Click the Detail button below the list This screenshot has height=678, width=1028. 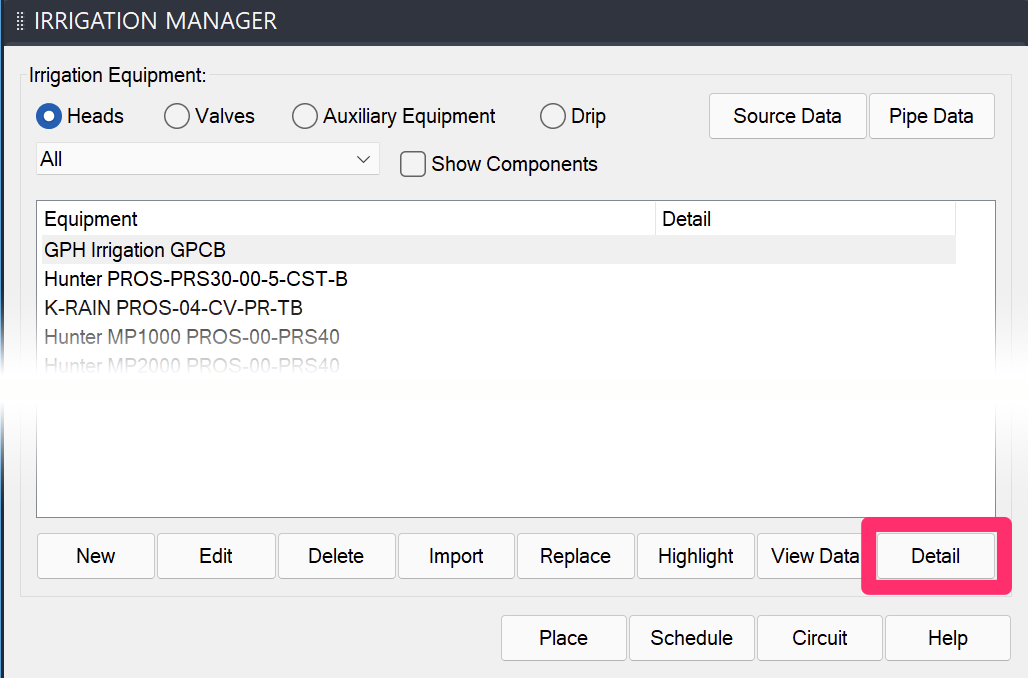936,556
